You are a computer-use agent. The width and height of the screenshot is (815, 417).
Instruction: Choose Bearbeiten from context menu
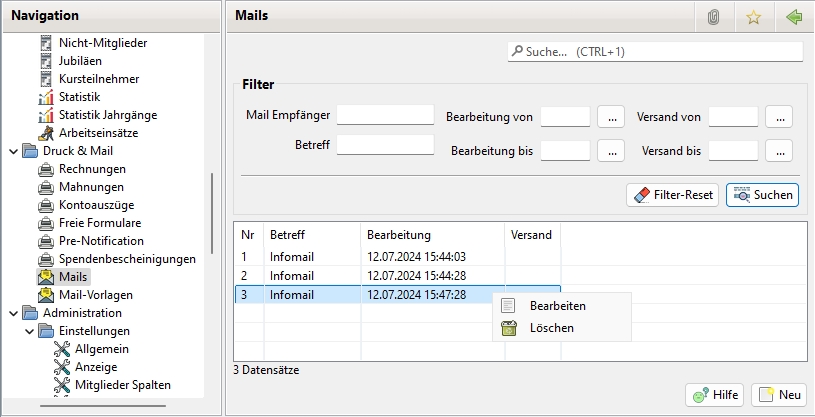coord(557,306)
